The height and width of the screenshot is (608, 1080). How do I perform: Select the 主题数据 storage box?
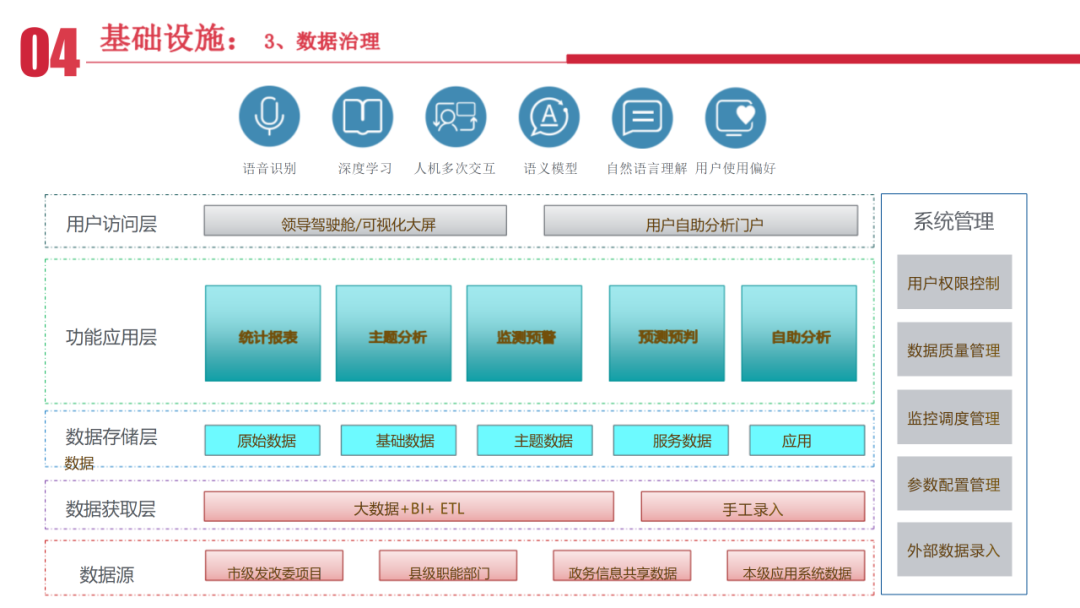pyautogui.click(x=535, y=441)
